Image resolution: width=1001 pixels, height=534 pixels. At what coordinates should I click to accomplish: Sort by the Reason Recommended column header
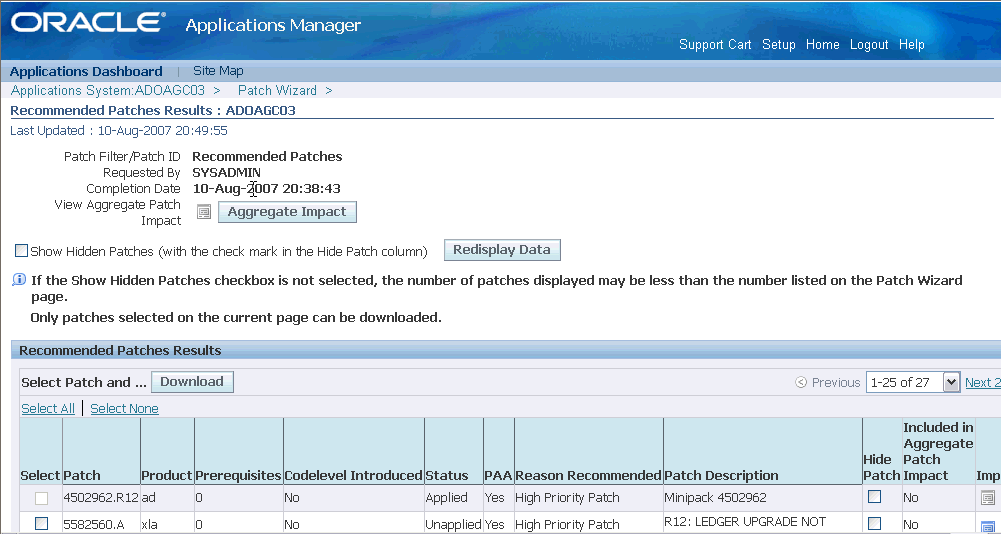point(588,475)
